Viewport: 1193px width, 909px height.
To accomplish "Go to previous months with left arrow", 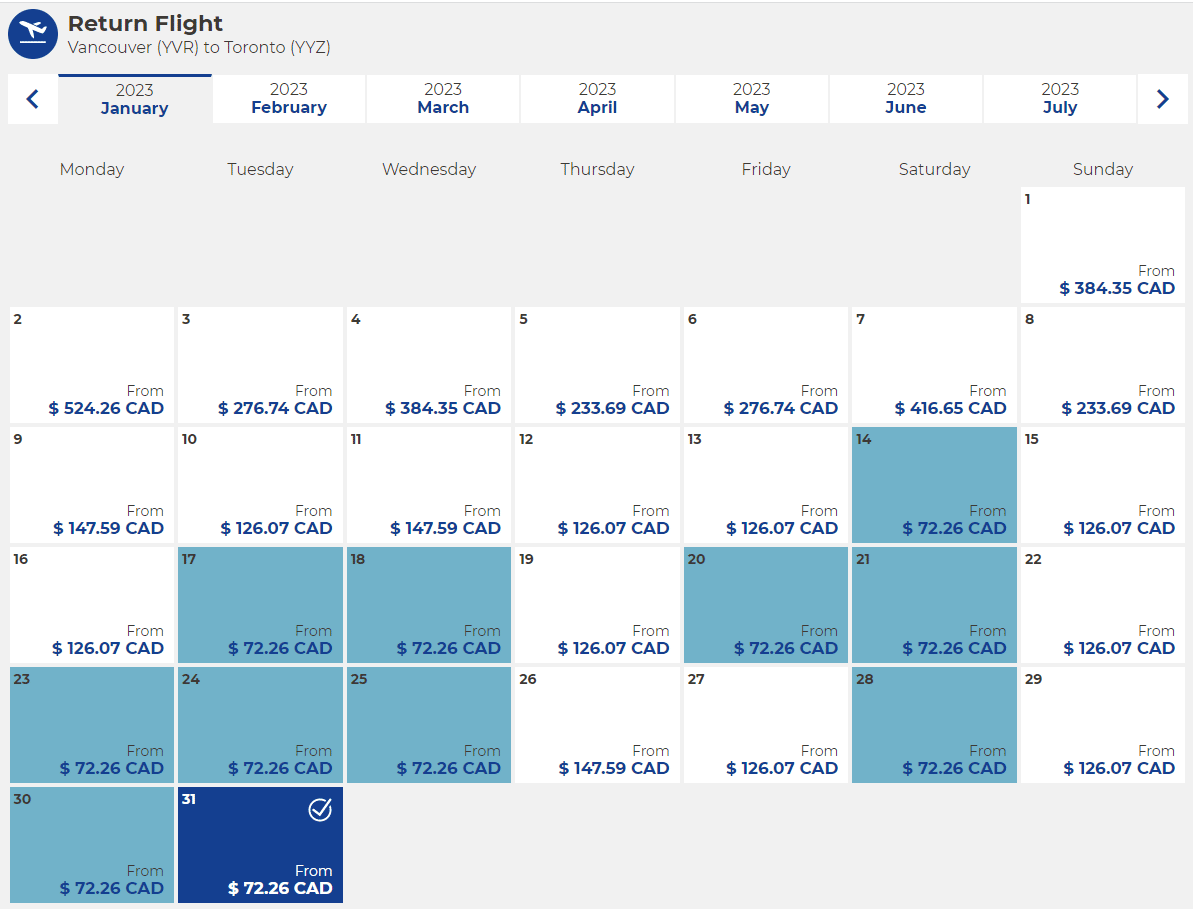I will (32, 99).
